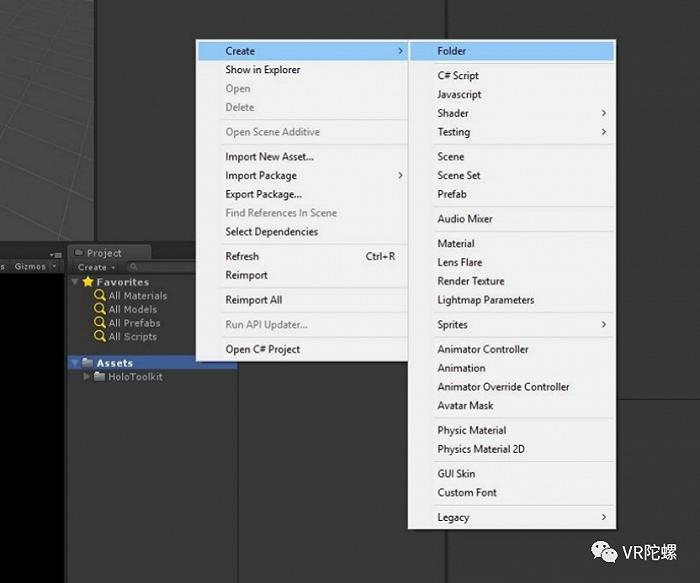Choose Show in Explorer
The width and height of the screenshot is (700, 583).
click(302, 70)
